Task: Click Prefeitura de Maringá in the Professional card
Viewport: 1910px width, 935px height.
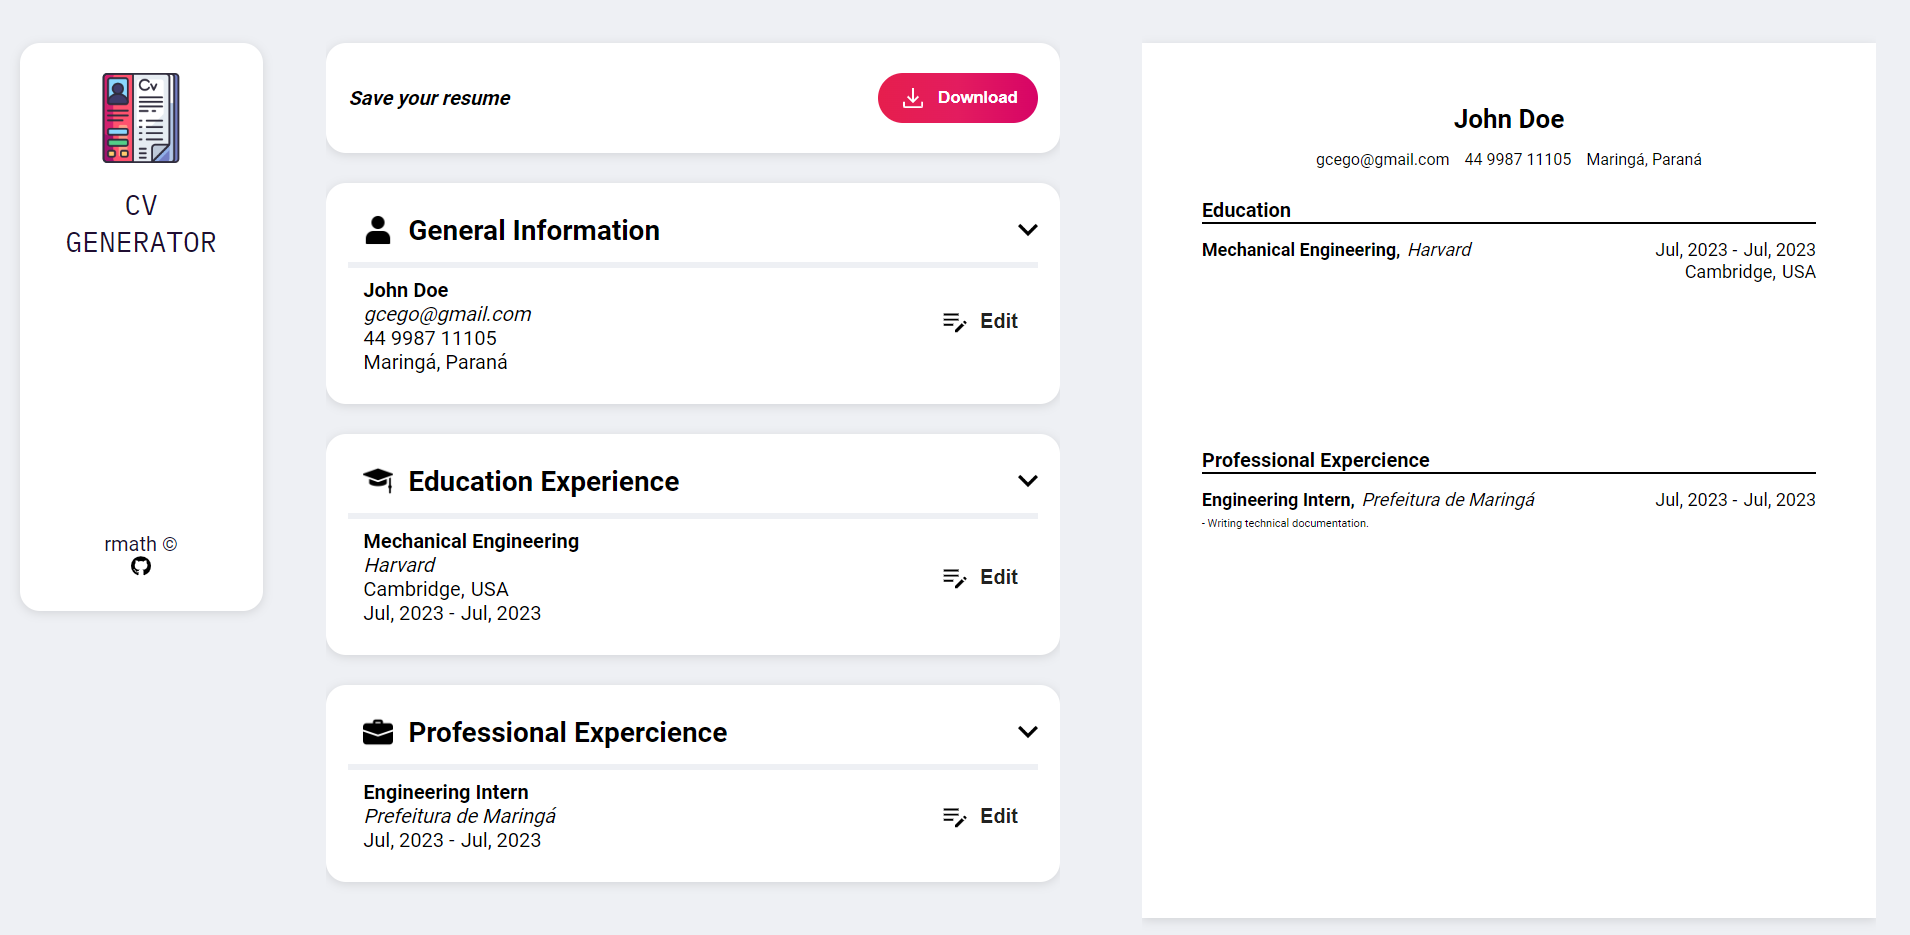Action: click(x=460, y=816)
